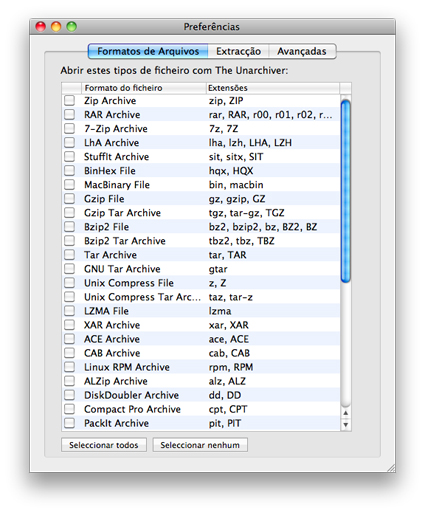425x513 pixels.
Task: Tick the LZMA File checkbox
Action: pyautogui.click(x=69, y=311)
